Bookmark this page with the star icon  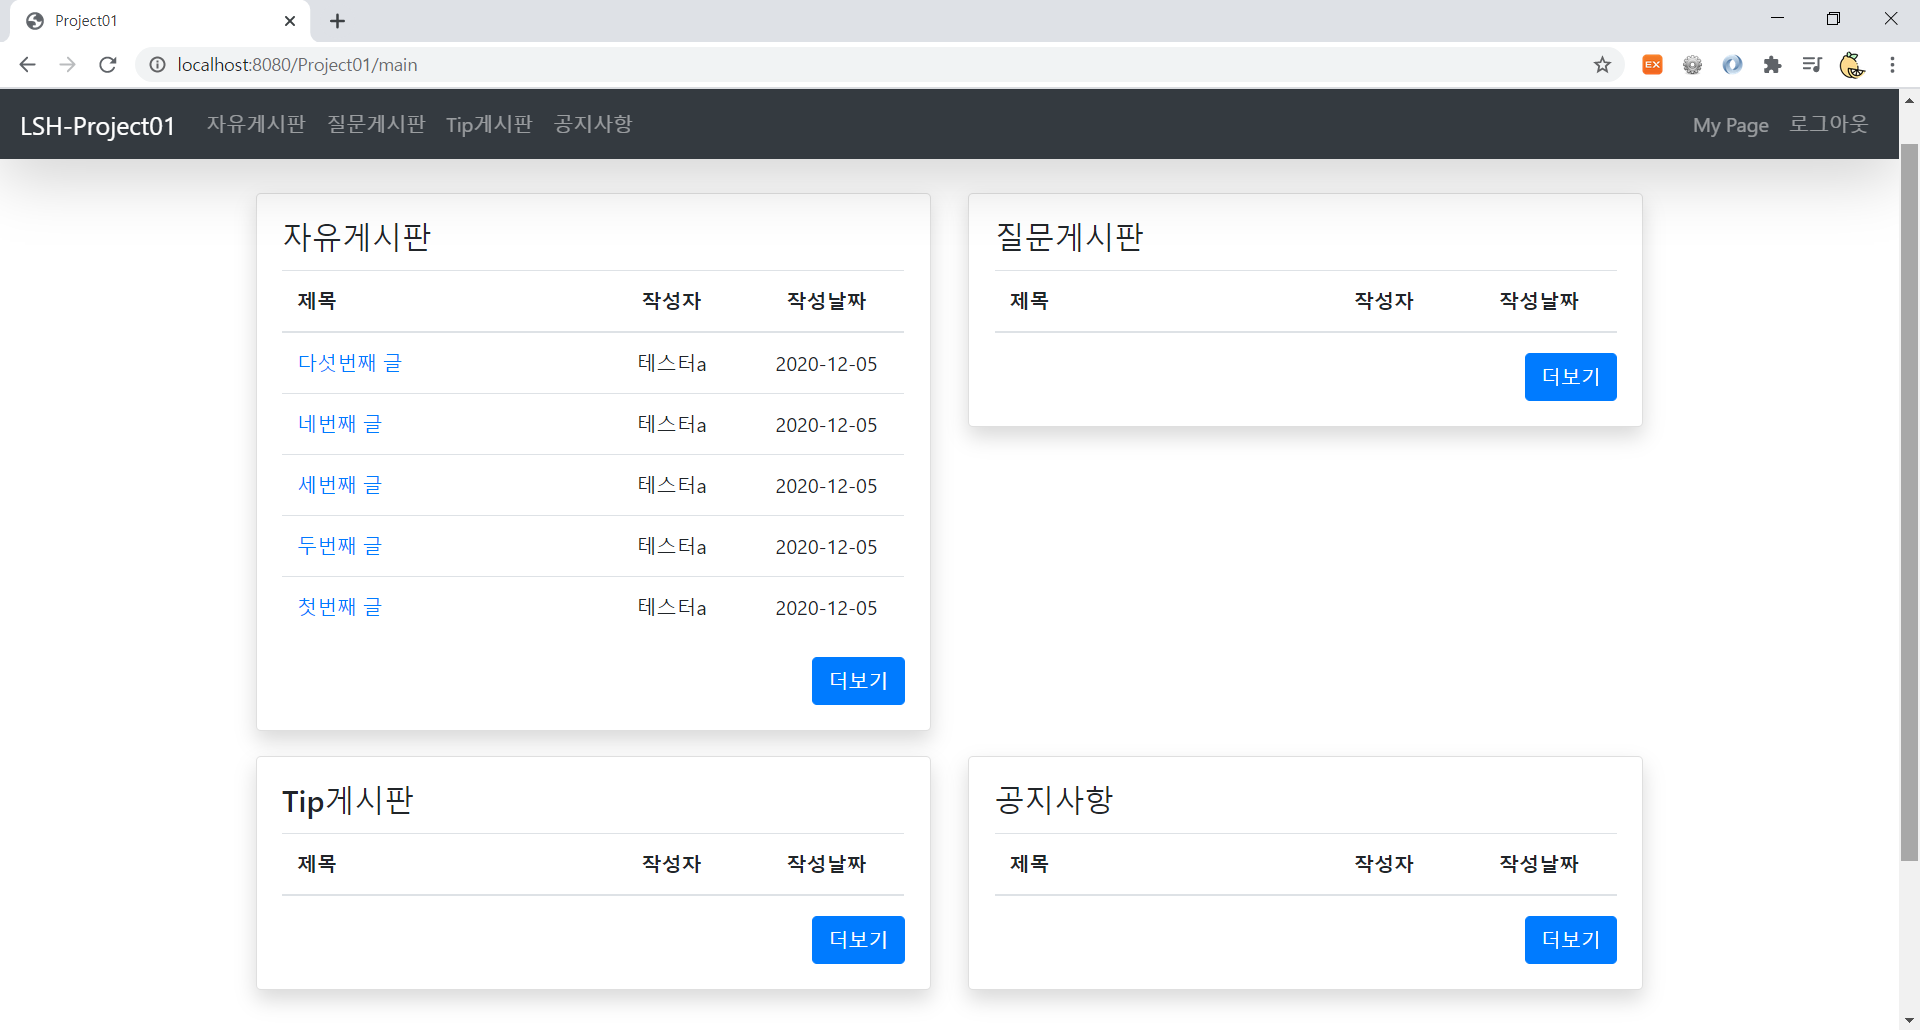(1602, 65)
